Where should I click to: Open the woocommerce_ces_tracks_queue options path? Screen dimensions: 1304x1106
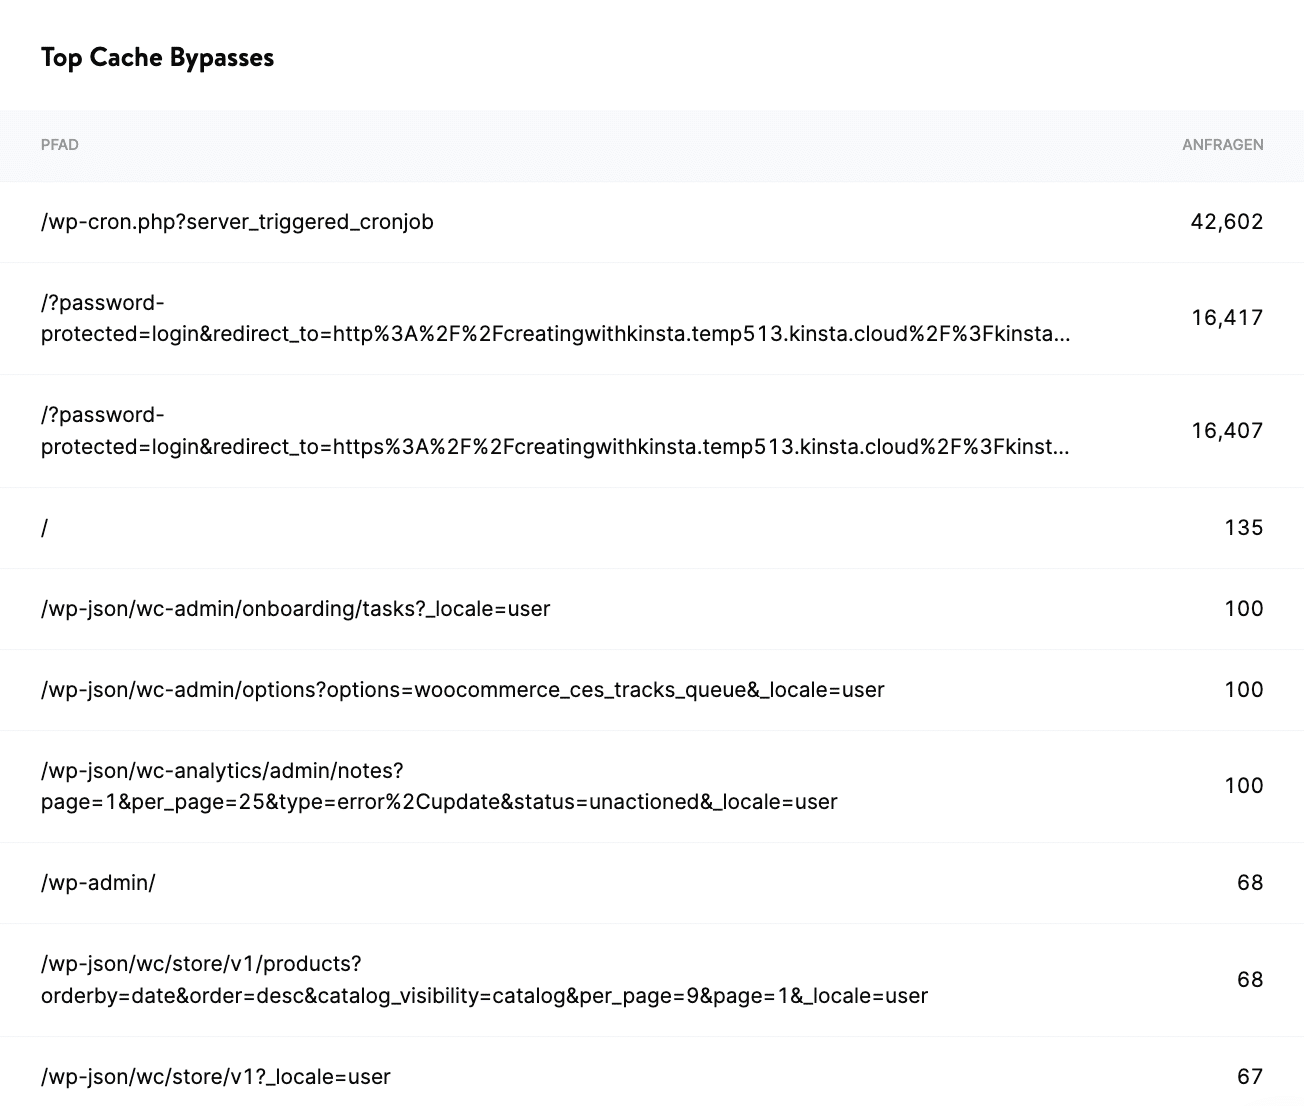pos(462,690)
